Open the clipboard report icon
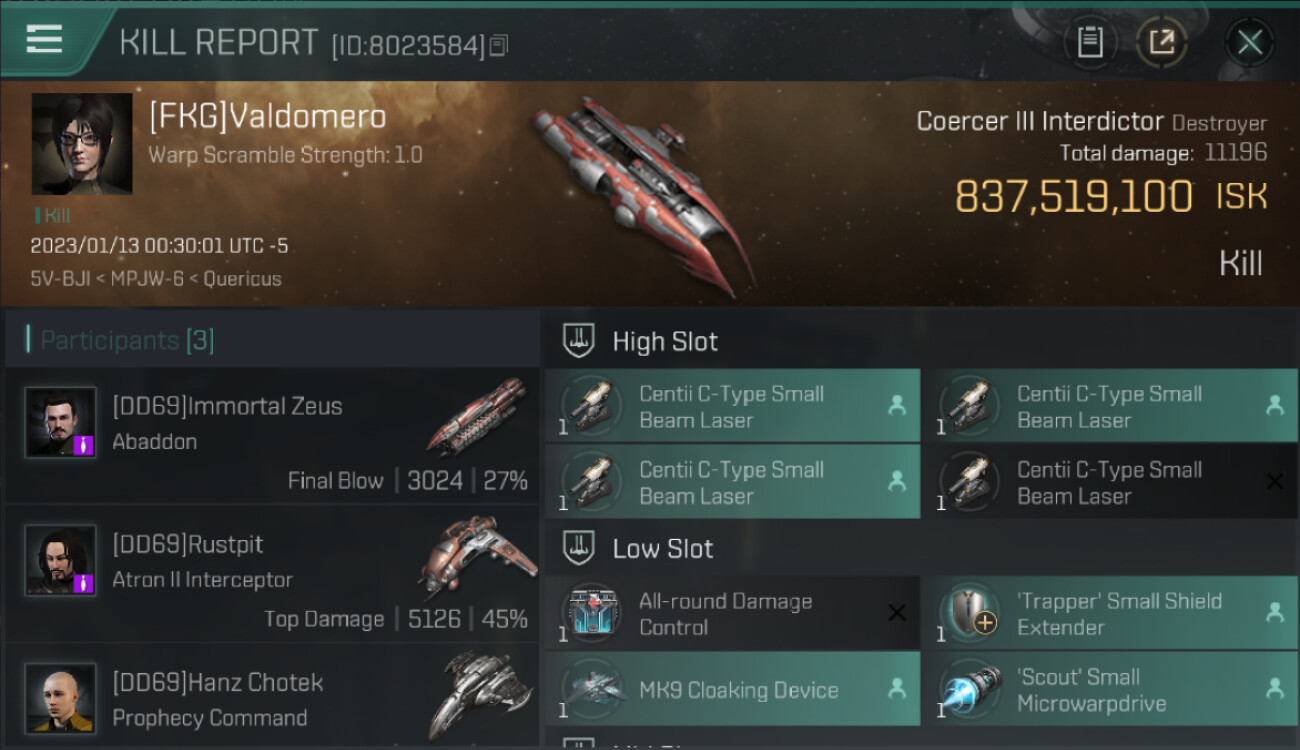Image resolution: width=1300 pixels, height=750 pixels. [x=1090, y=42]
